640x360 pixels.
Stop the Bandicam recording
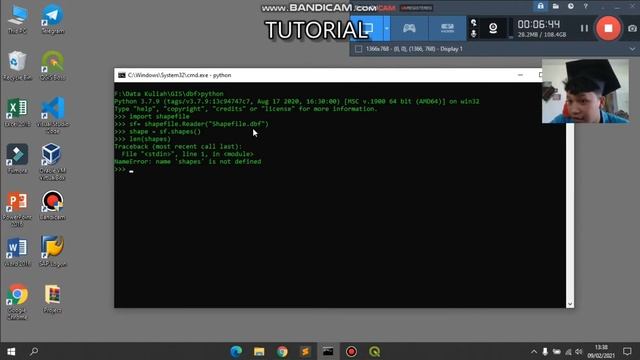click(608, 28)
